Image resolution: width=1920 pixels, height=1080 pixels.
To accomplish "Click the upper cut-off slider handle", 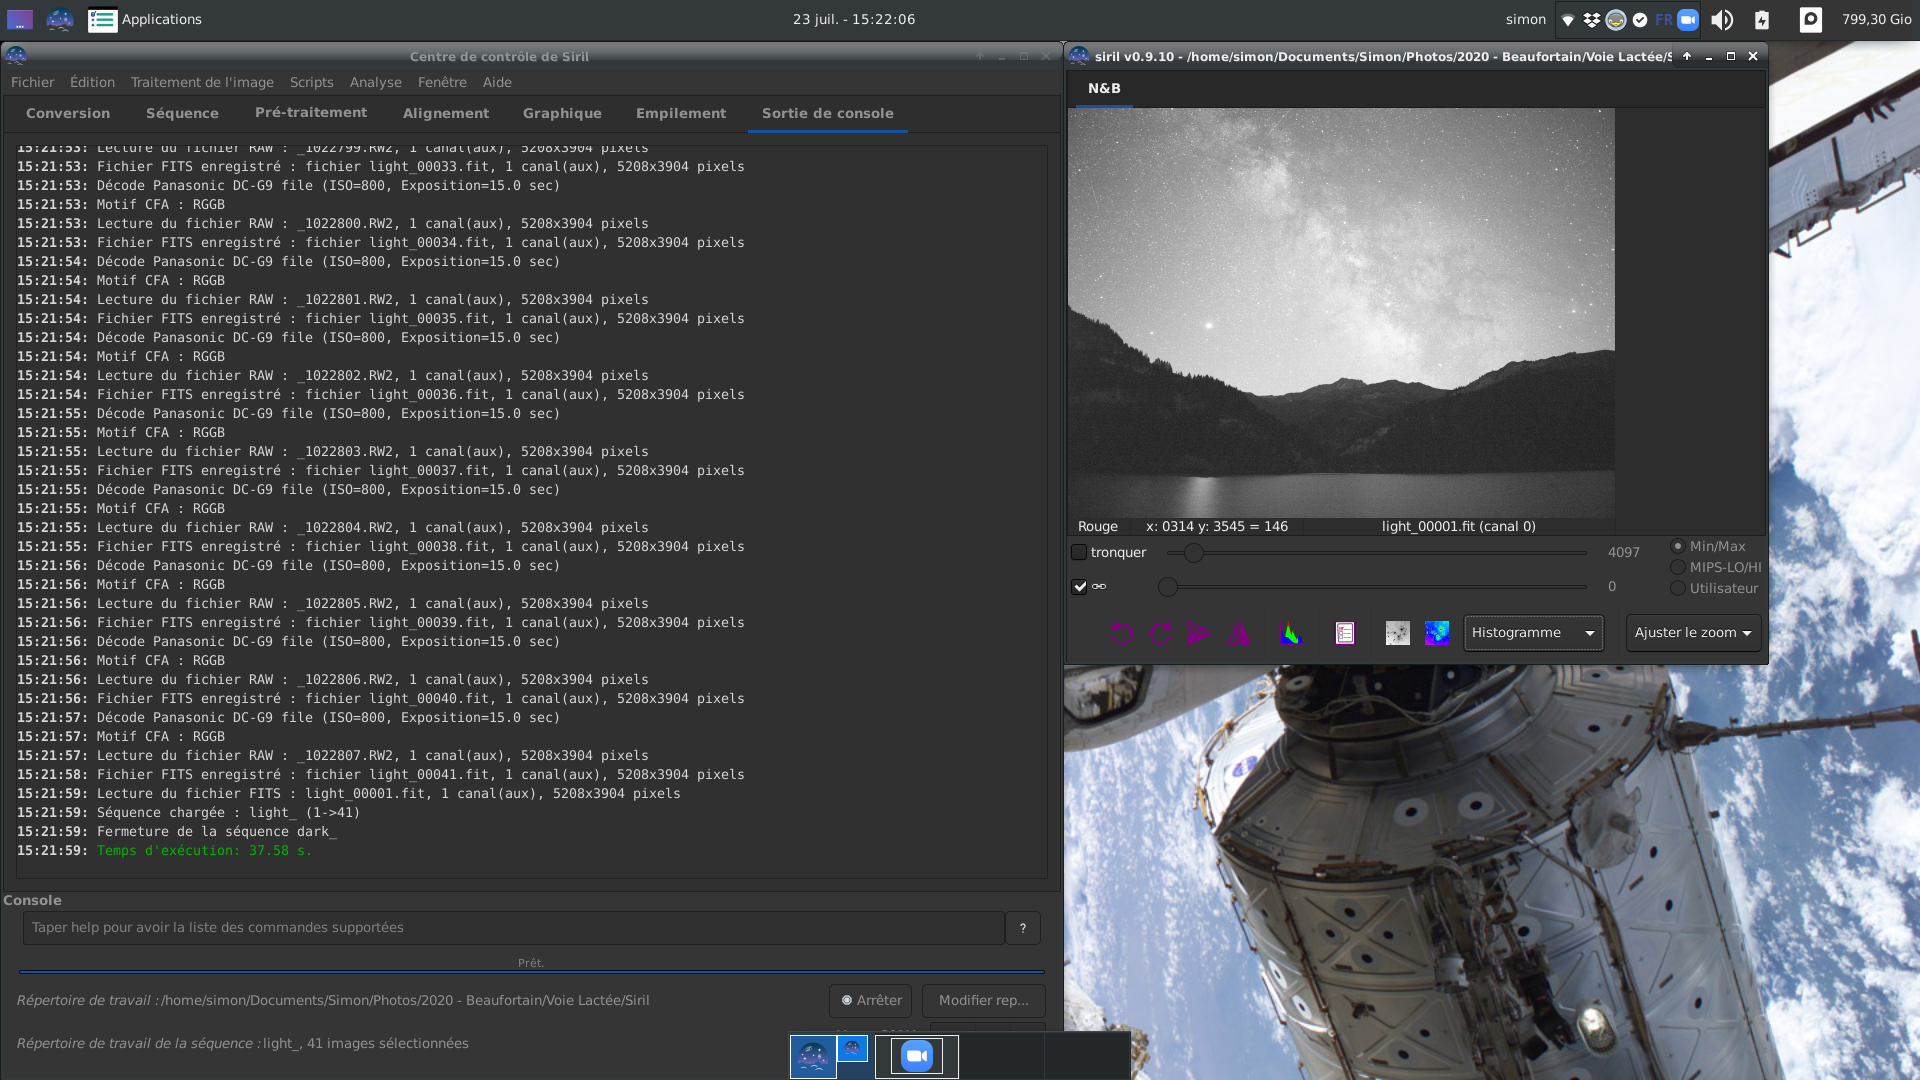I will click(1193, 552).
